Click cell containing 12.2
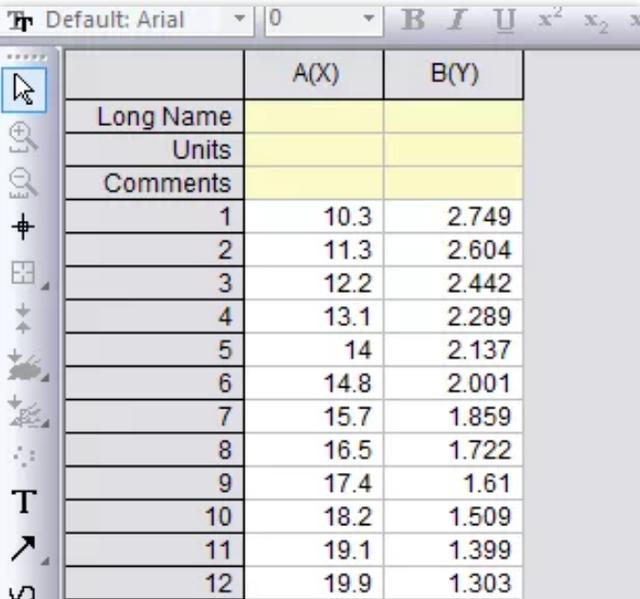 [x=314, y=283]
